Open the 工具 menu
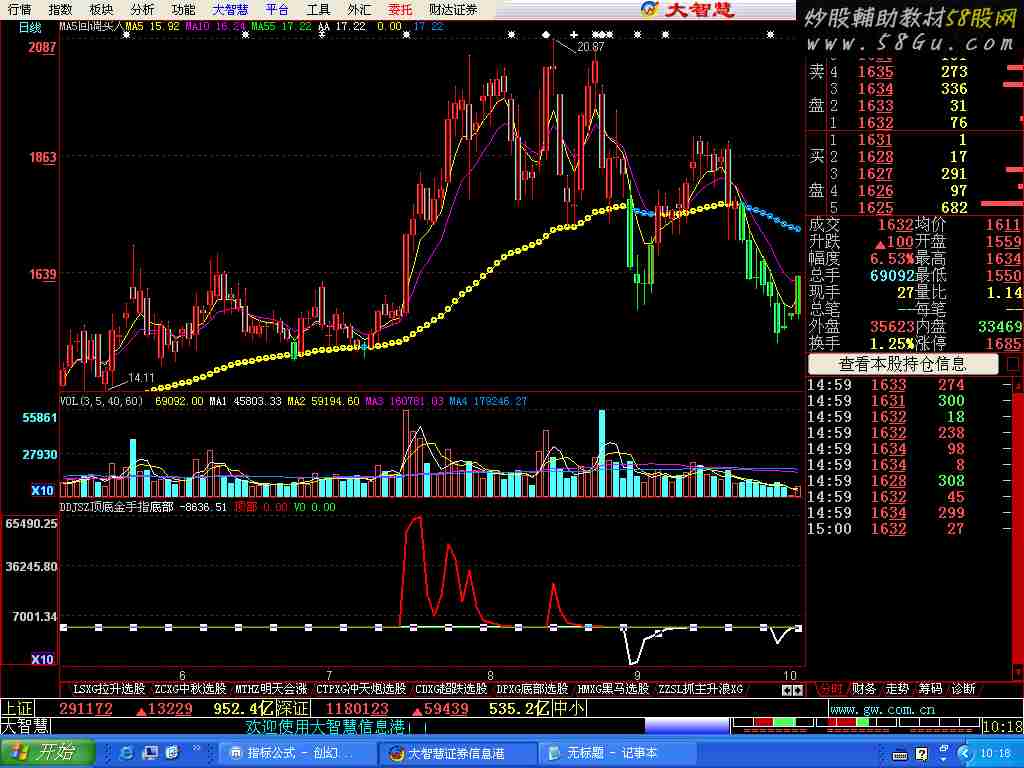 [318, 9]
